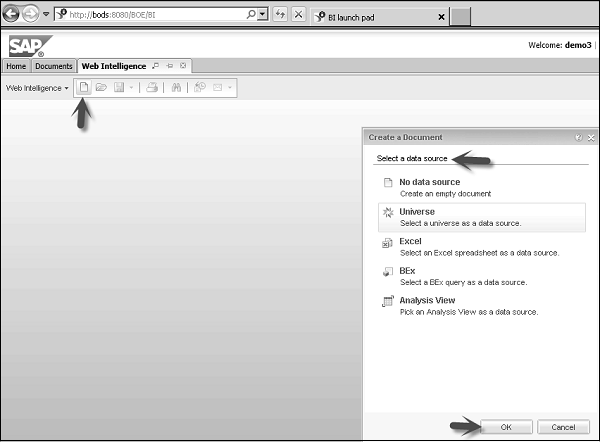Switch to the Documents tab
Image resolution: width=600 pixels, height=442 pixels.
click(54, 66)
